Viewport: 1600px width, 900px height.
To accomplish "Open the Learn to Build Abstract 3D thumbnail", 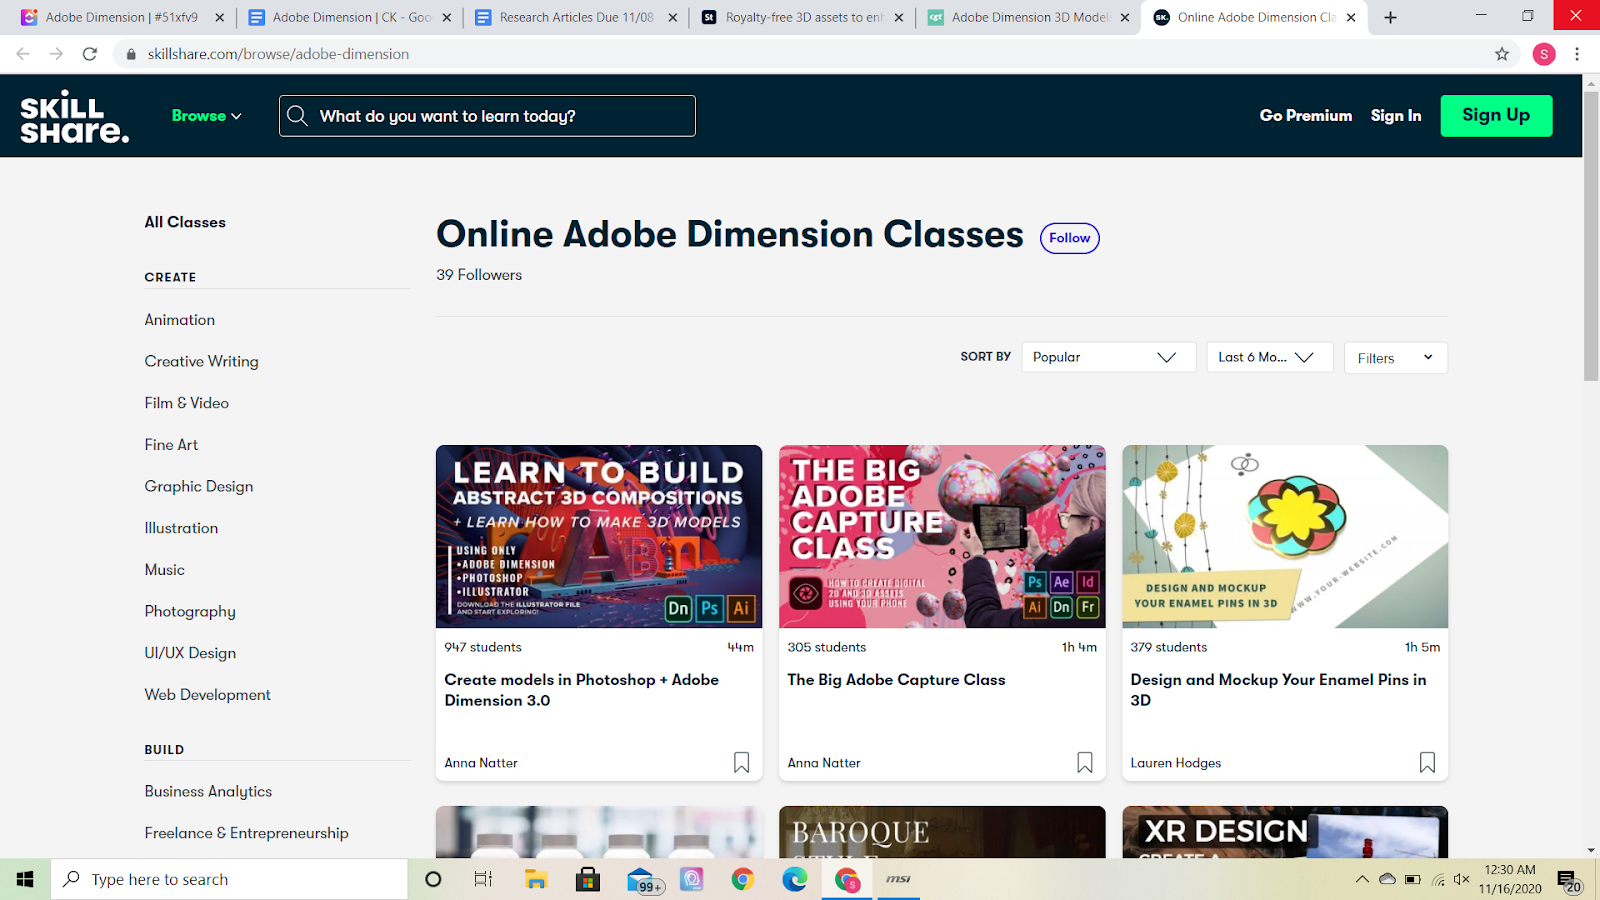I will pyautogui.click(x=599, y=537).
